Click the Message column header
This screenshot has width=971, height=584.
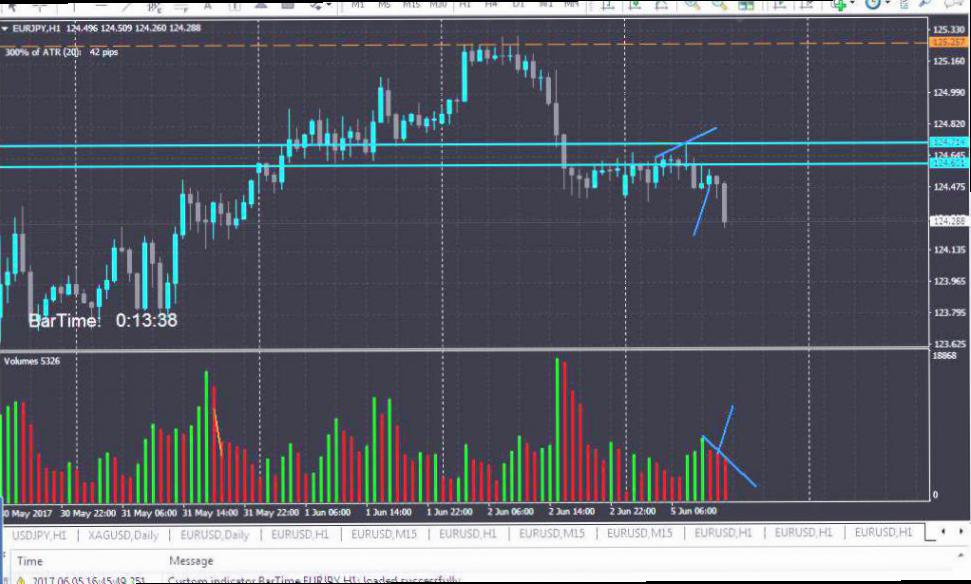coord(192,561)
